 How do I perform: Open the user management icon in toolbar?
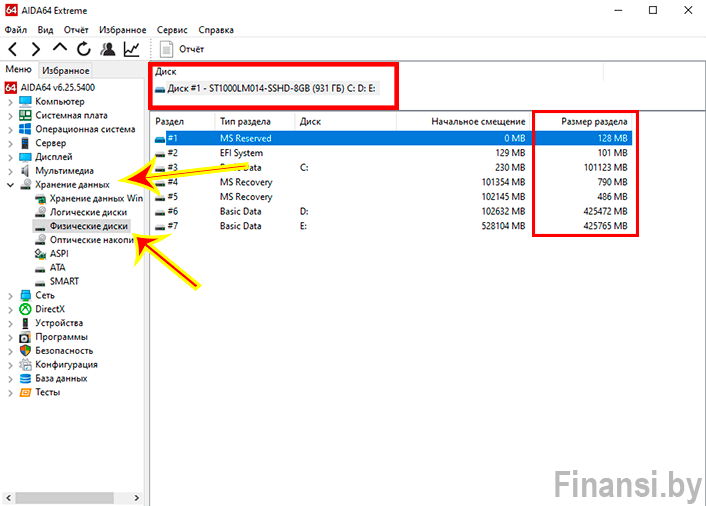point(108,49)
